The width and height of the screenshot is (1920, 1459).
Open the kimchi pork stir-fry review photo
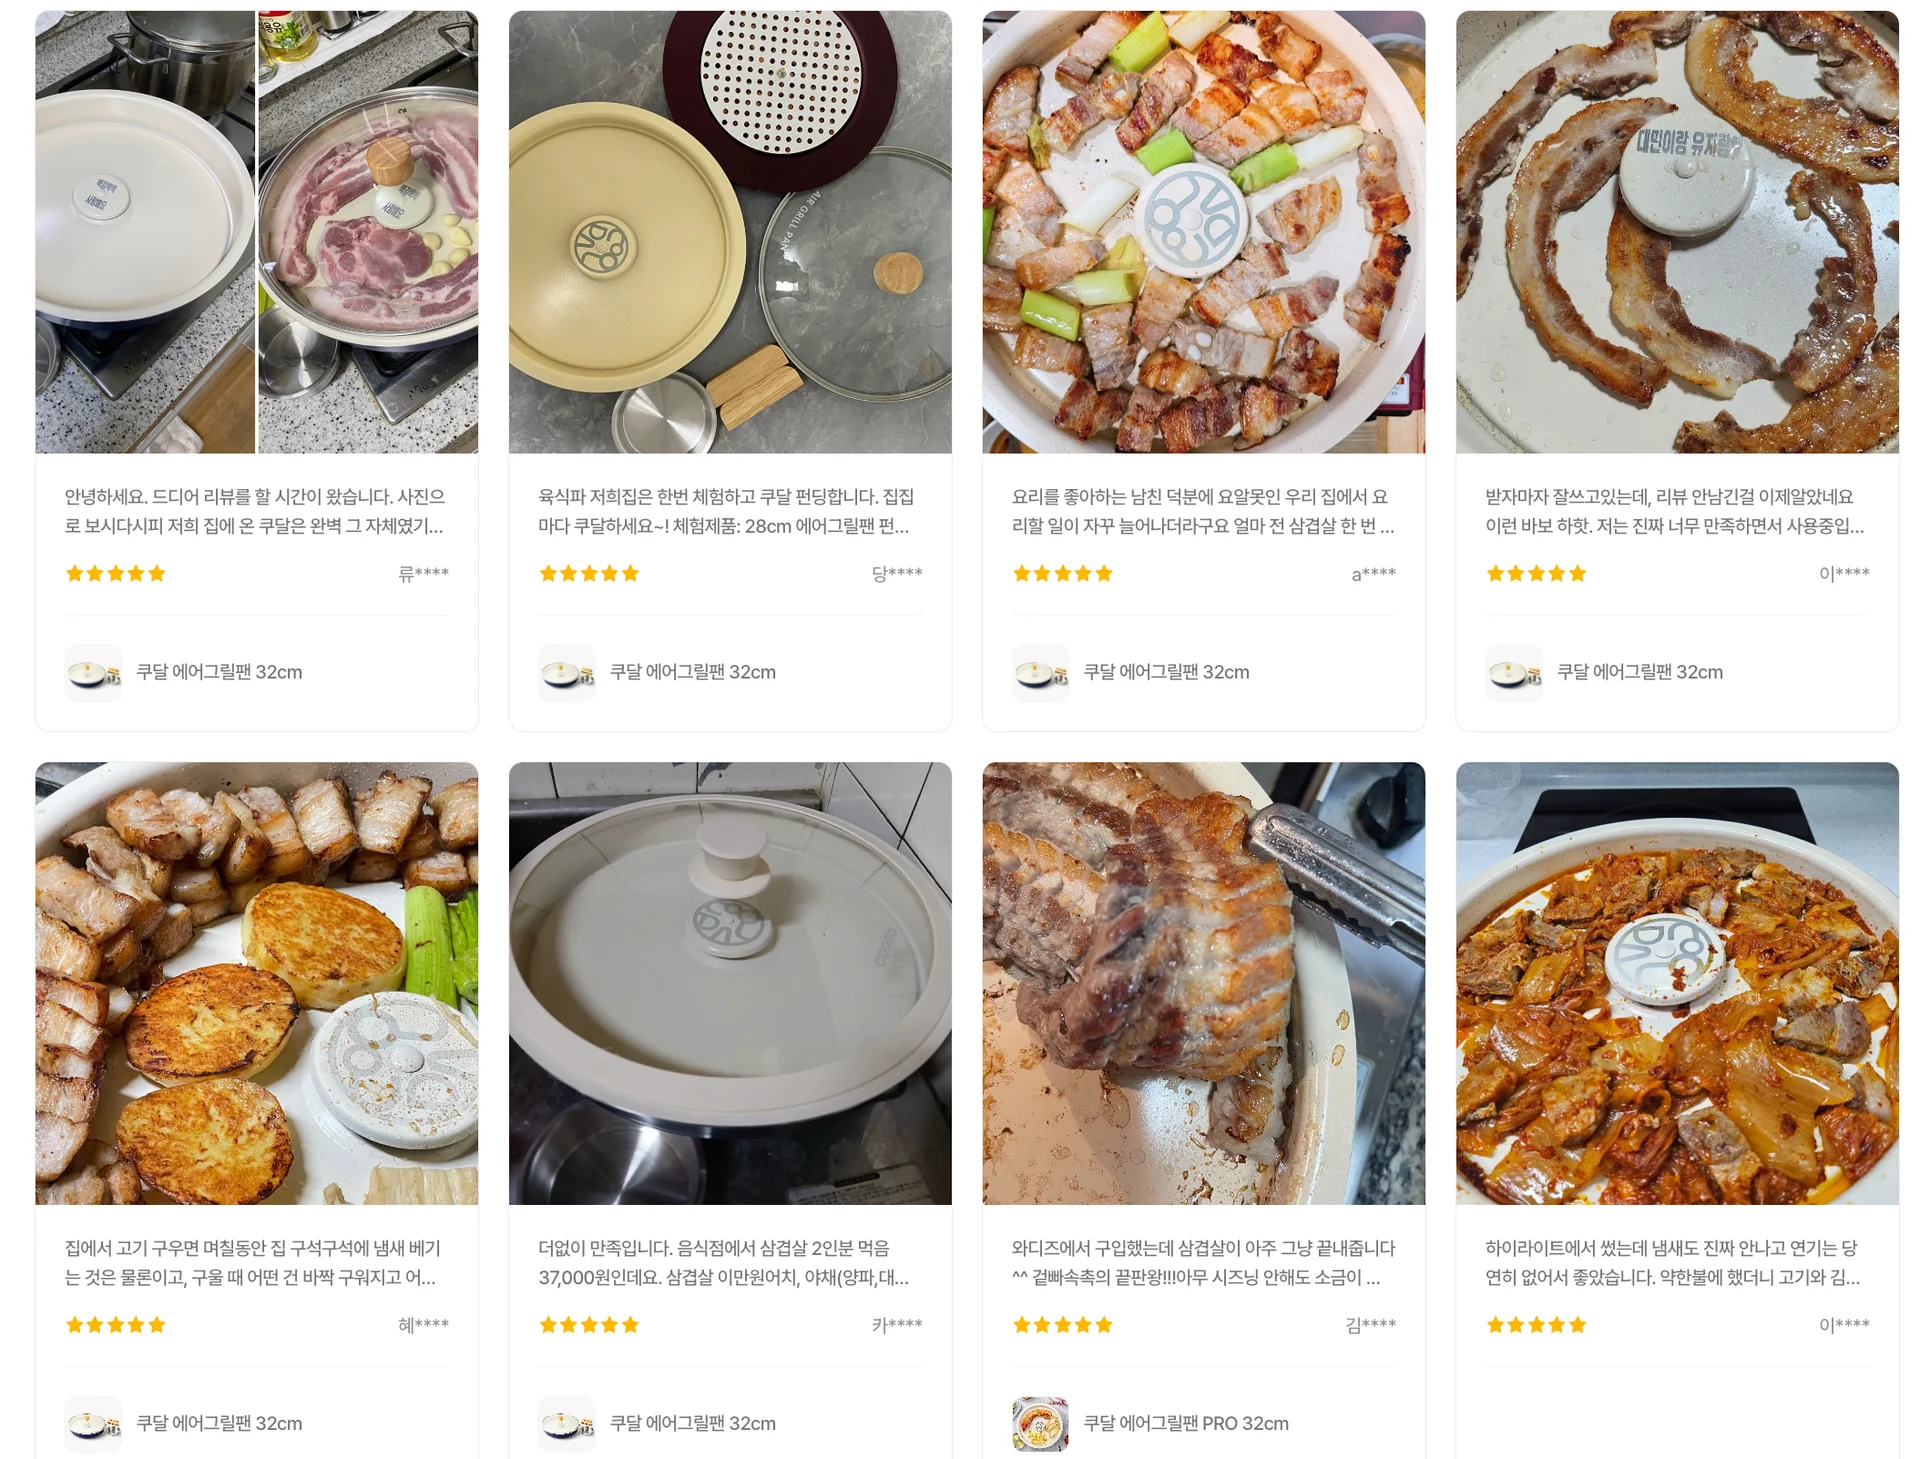point(1677,983)
